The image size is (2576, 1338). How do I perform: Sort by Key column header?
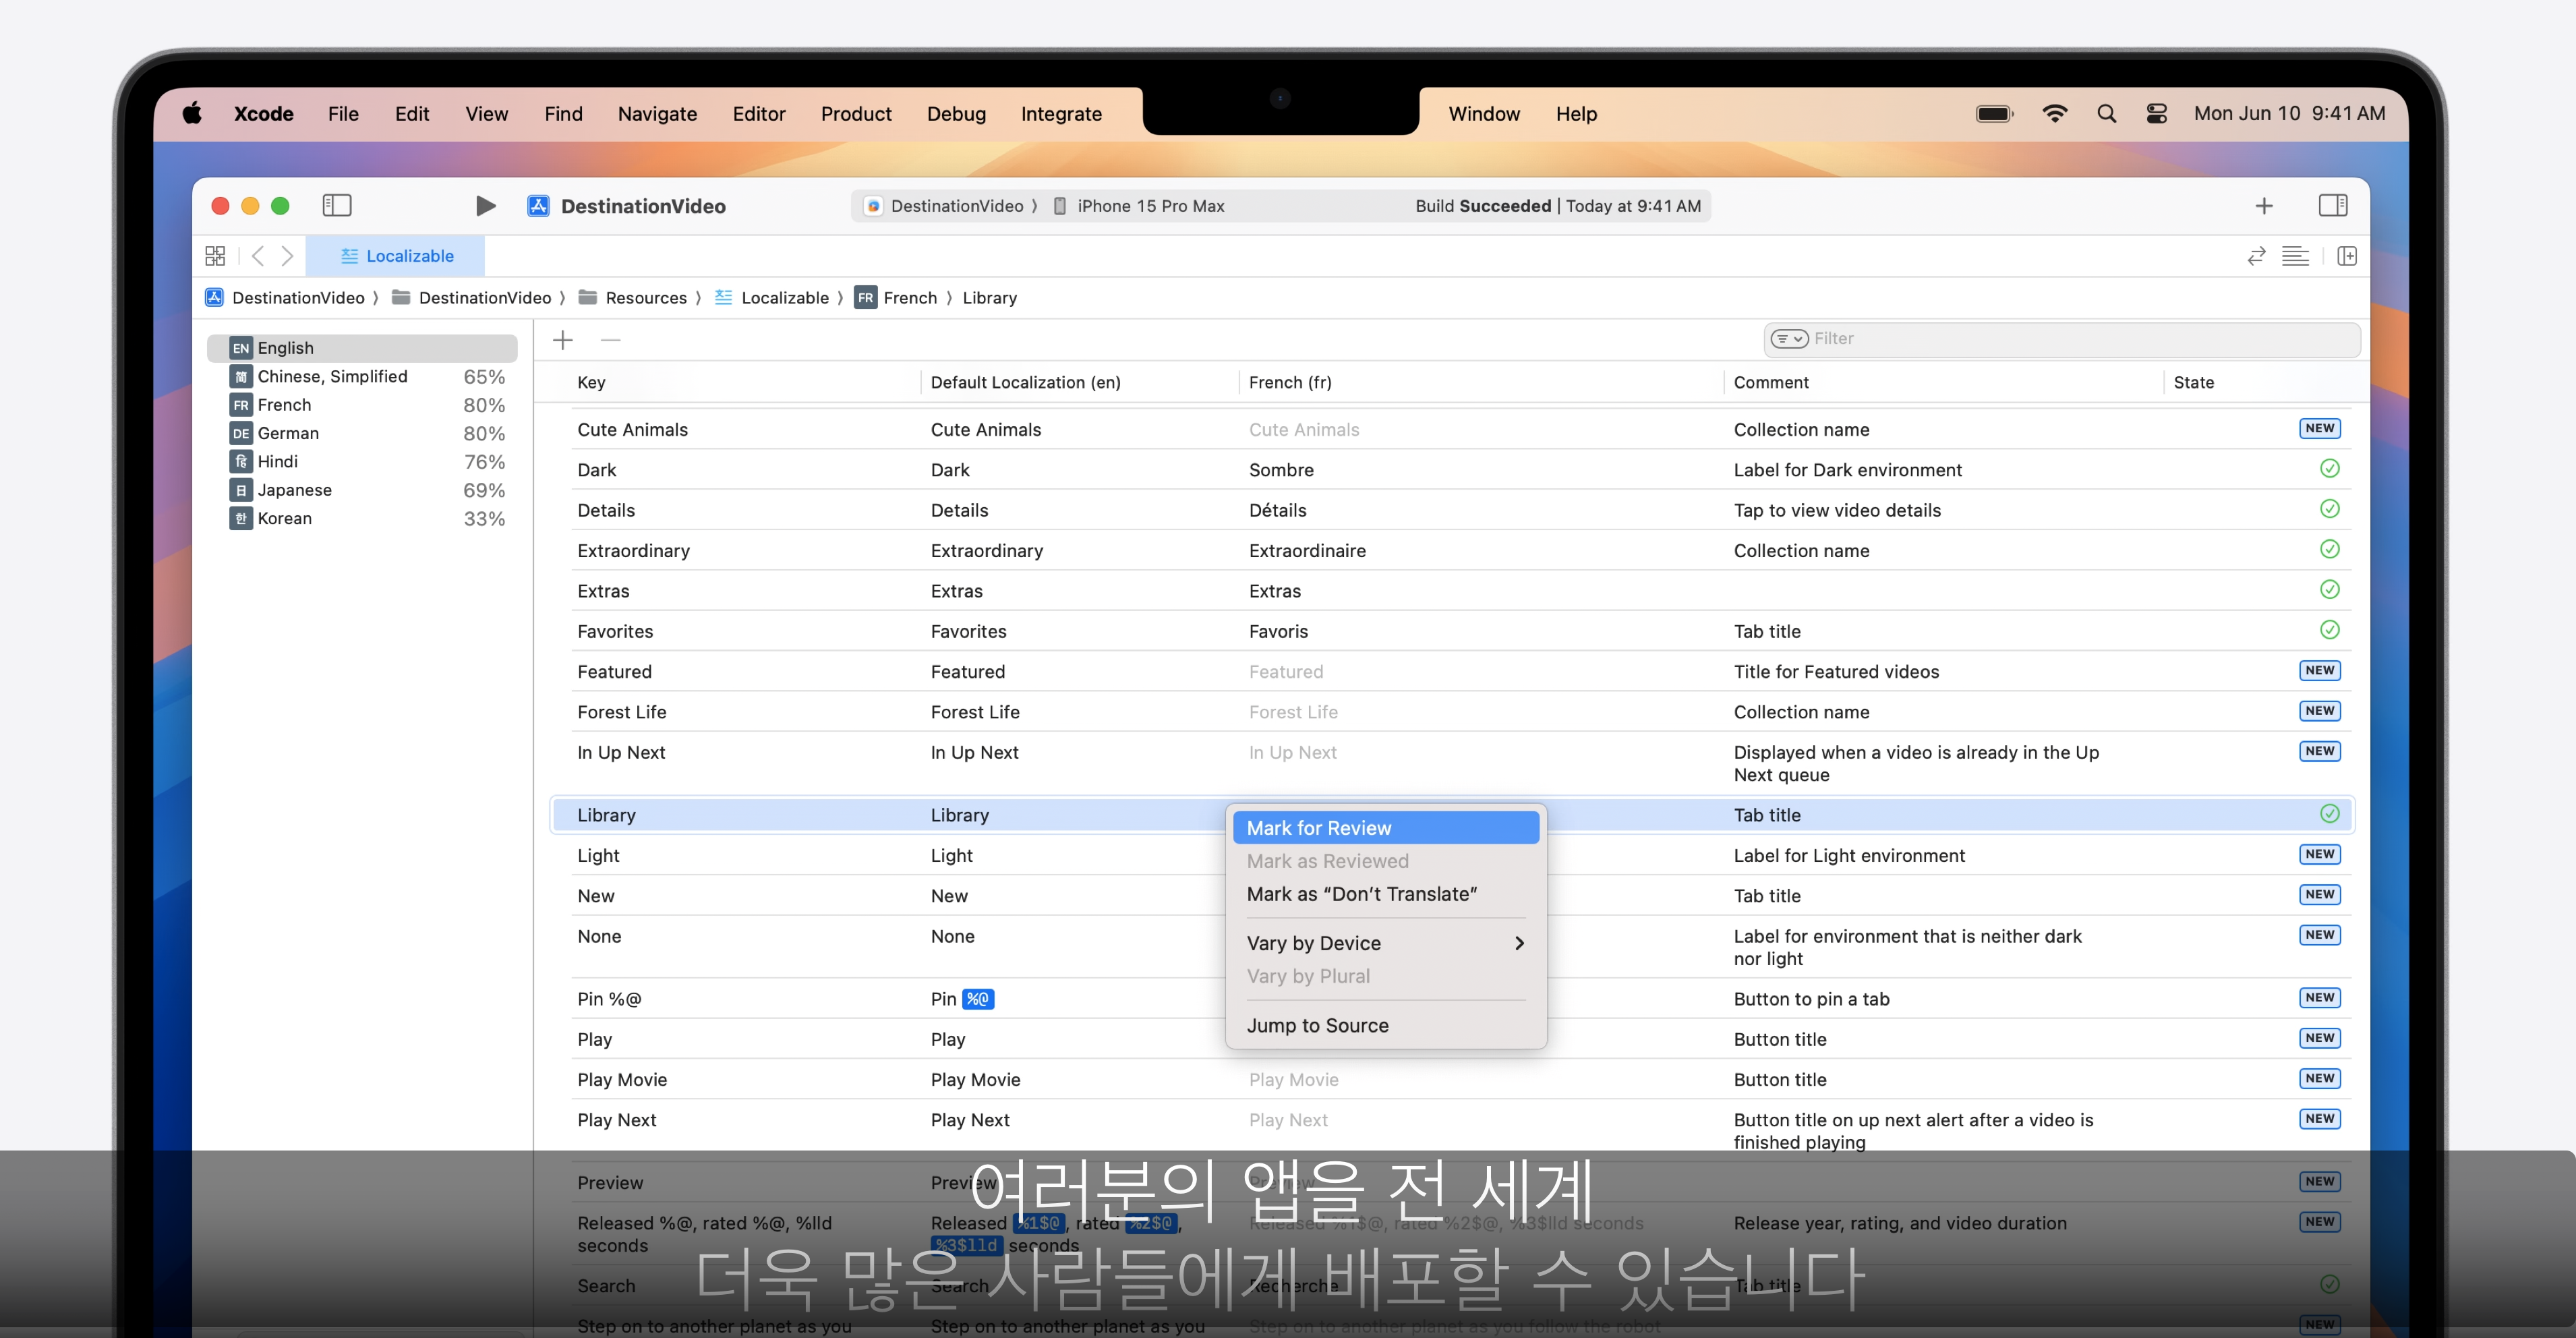(591, 382)
